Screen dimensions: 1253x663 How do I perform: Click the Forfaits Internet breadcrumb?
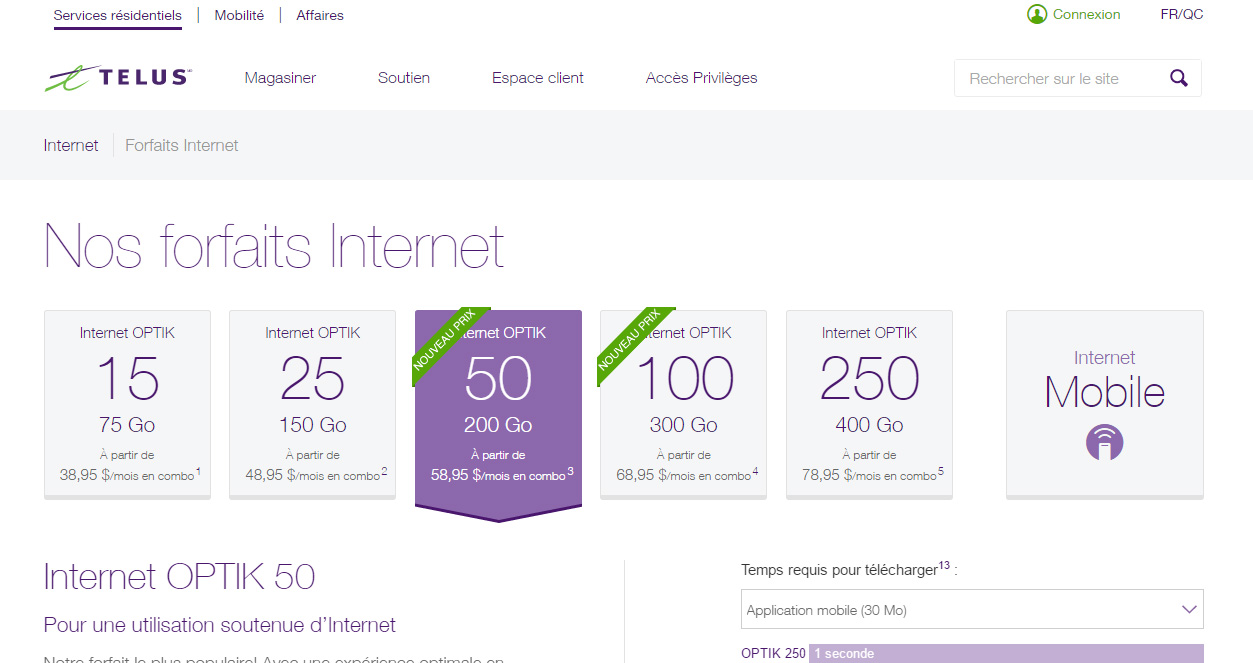[x=182, y=145]
